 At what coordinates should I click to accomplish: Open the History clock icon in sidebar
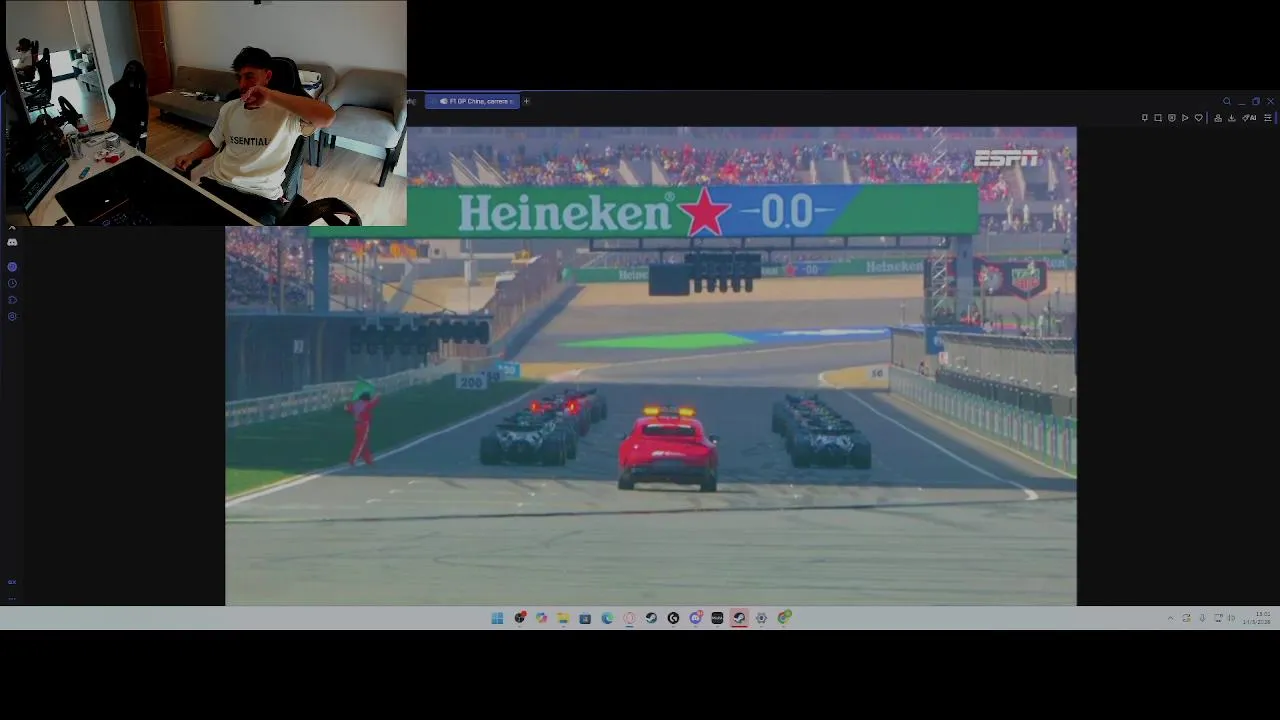pyautogui.click(x=12, y=283)
